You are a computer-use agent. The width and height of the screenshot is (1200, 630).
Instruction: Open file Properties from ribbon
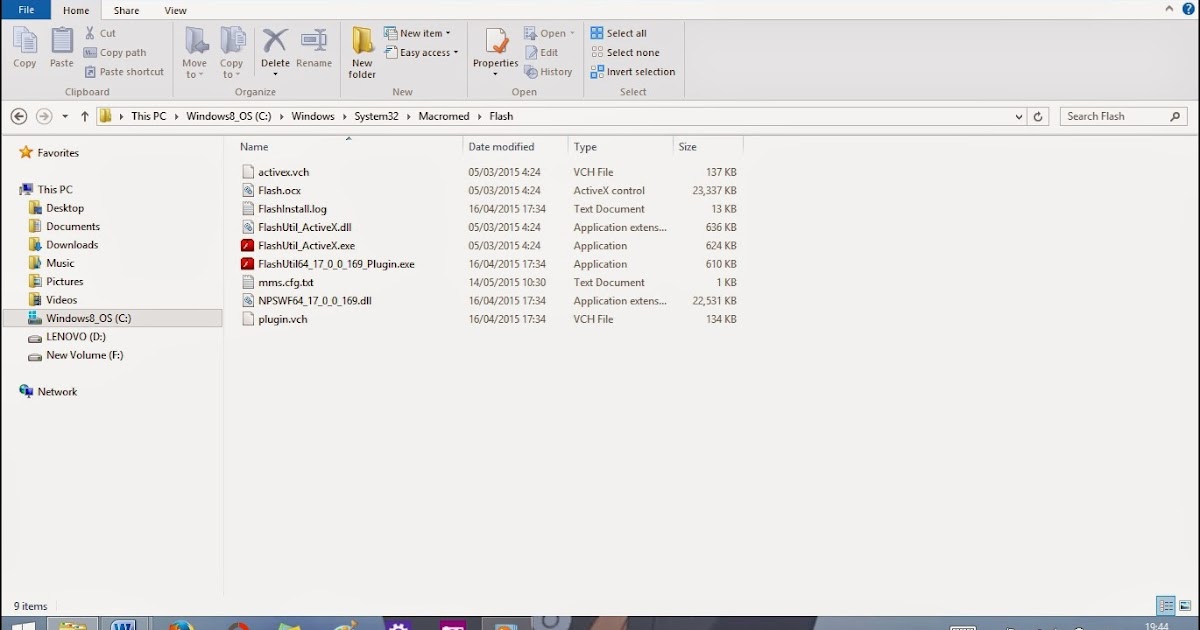[496, 53]
